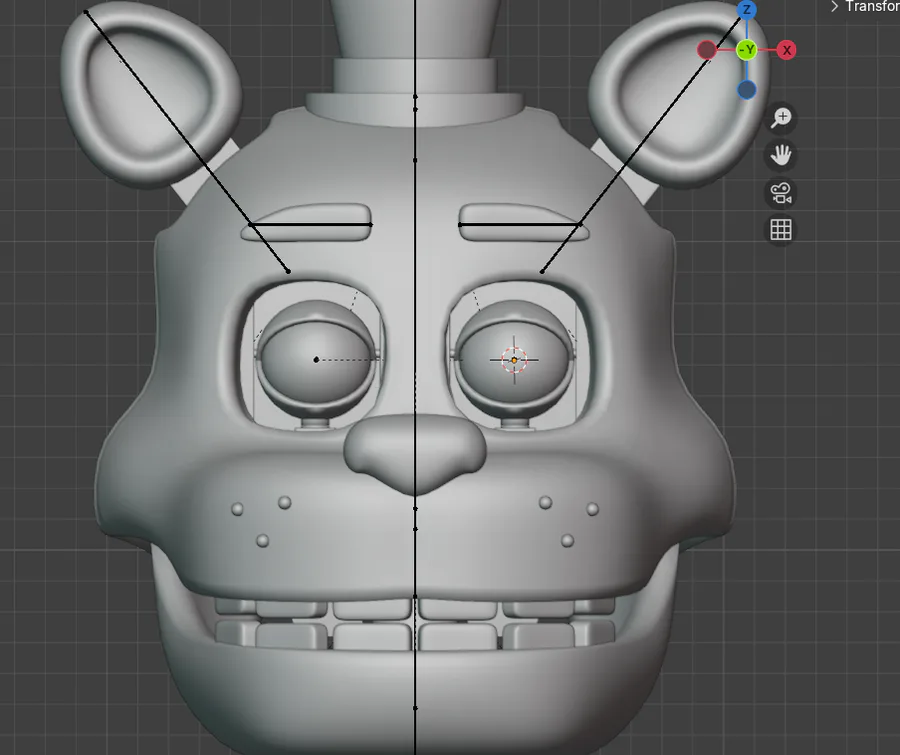Select the bone joint in the left eye
This screenshot has height=755, width=900.
pyautogui.click(x=316, y=360)
